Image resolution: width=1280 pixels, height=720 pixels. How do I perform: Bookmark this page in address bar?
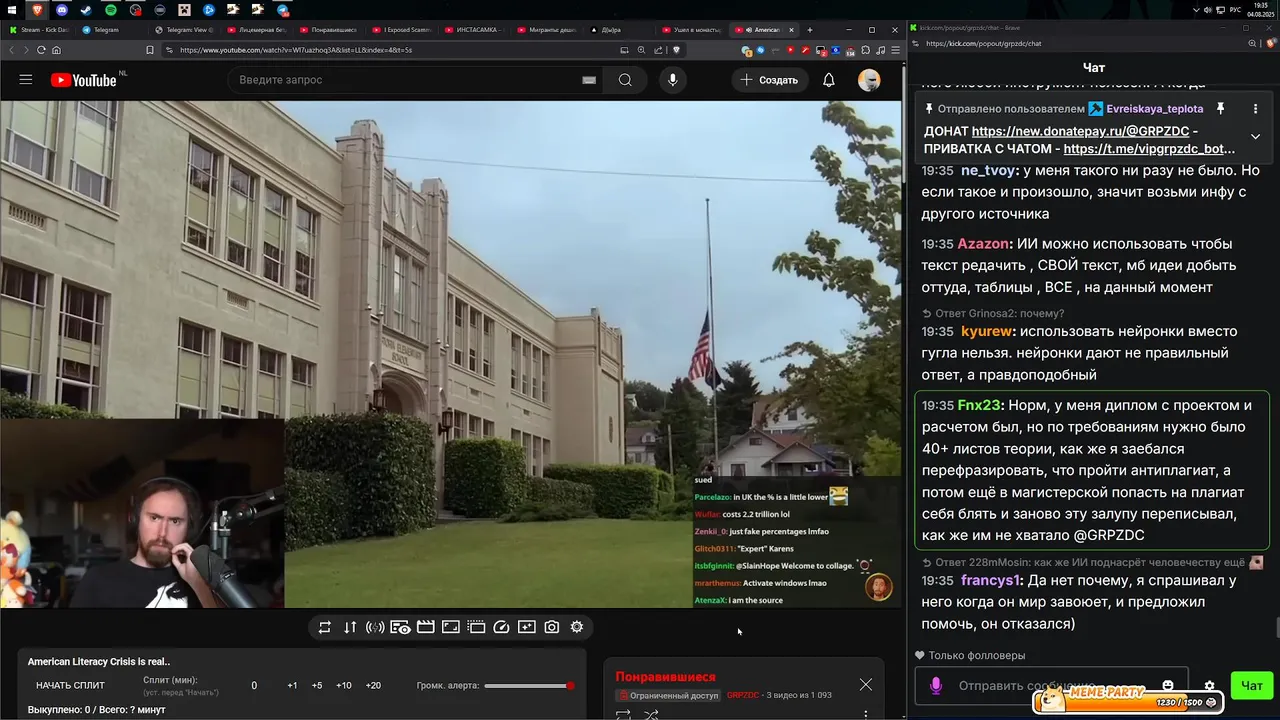(x=150, y=50)
